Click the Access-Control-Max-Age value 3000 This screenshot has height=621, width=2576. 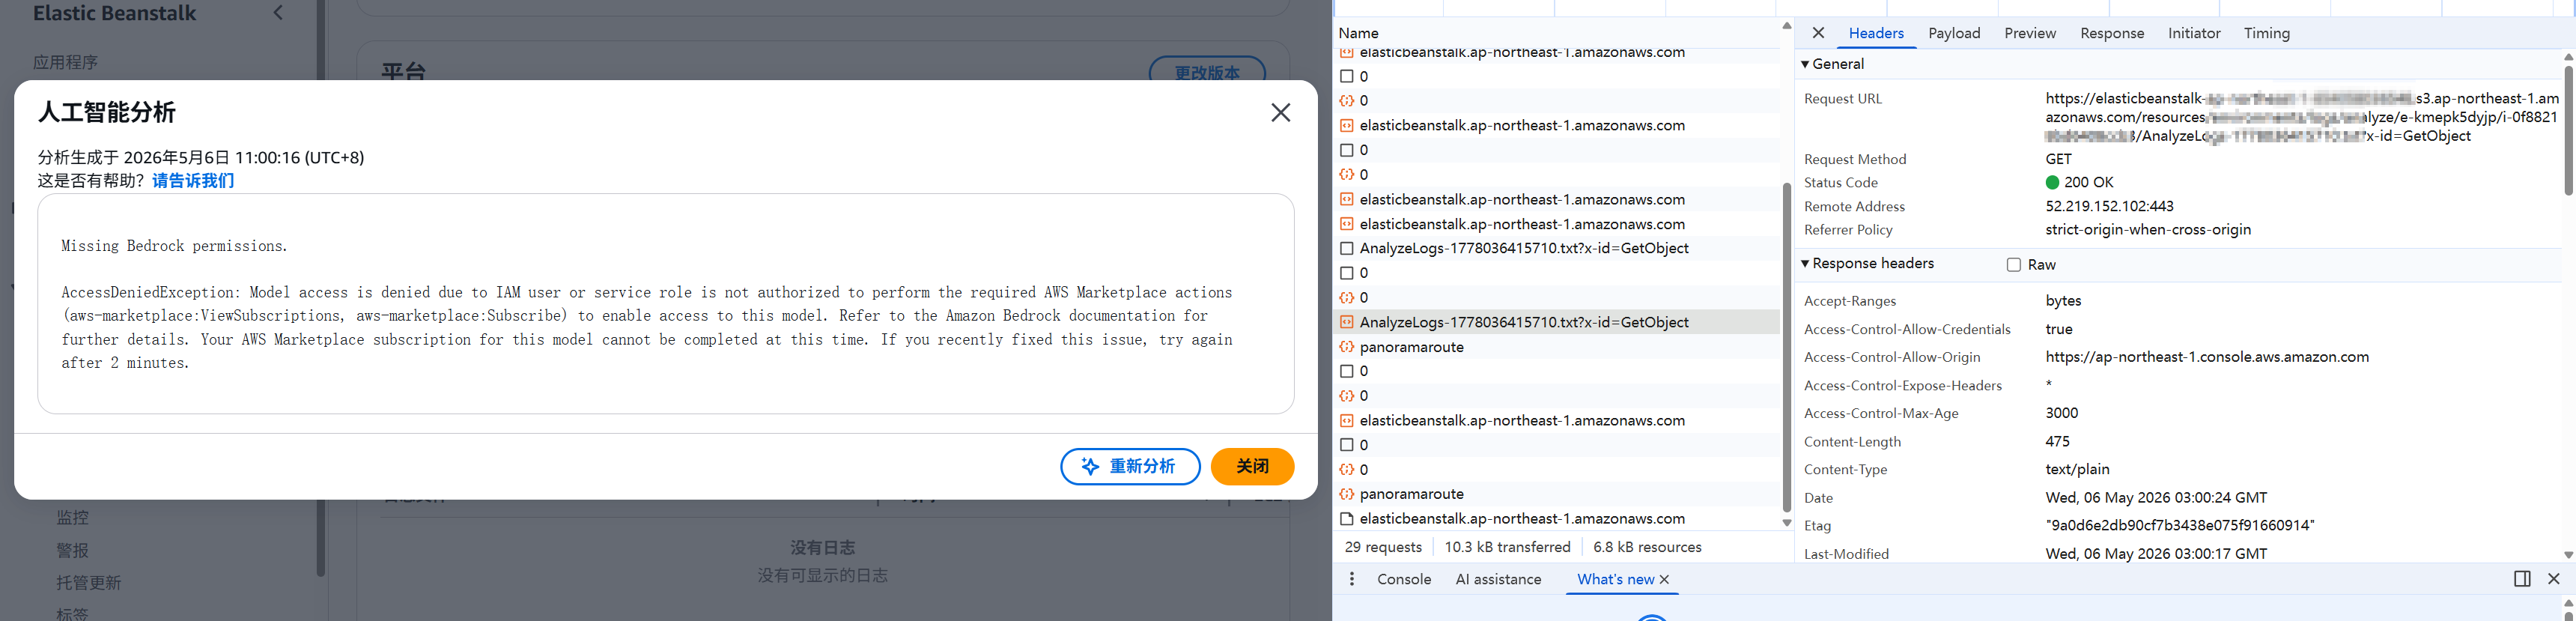click(x=2062, y=413)
